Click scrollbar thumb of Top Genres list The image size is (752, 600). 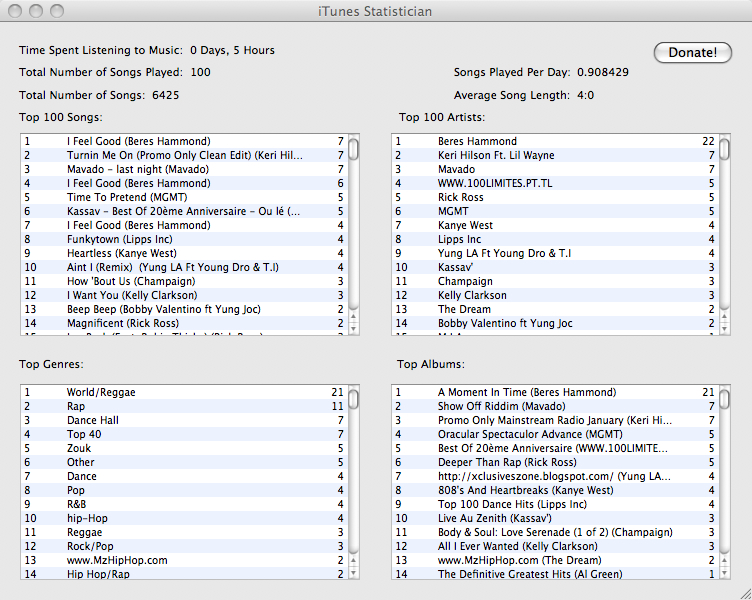point(353,399)
